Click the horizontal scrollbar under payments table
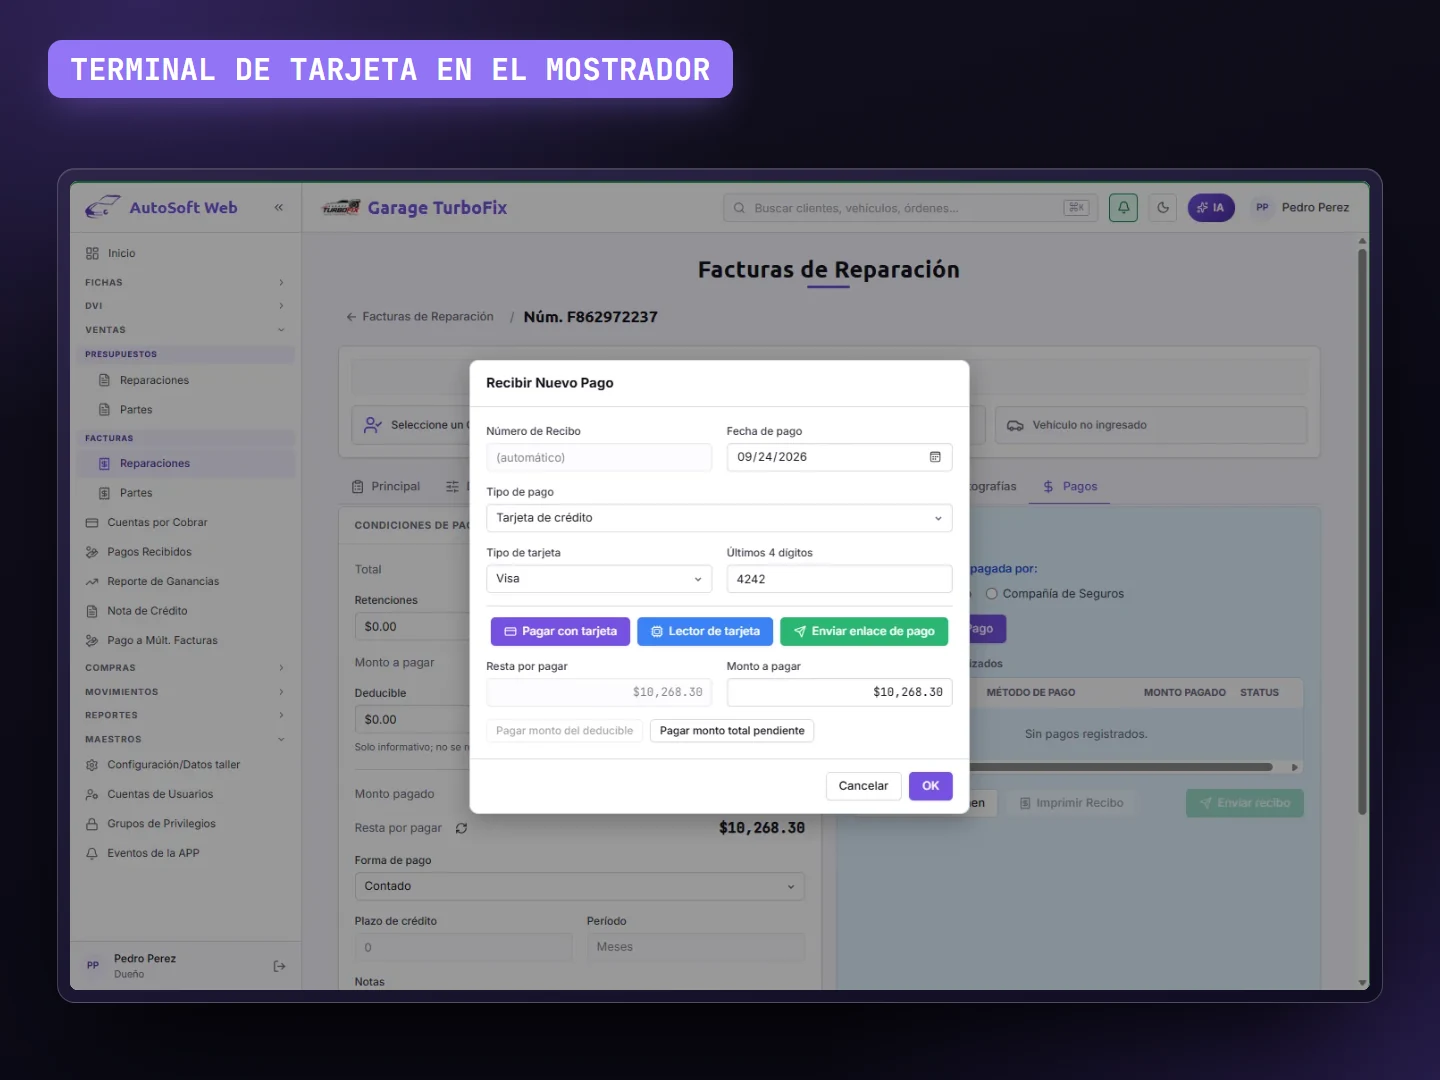Image resolution: width=1440 pixels, height=1080 pixels. point(1120,768)
